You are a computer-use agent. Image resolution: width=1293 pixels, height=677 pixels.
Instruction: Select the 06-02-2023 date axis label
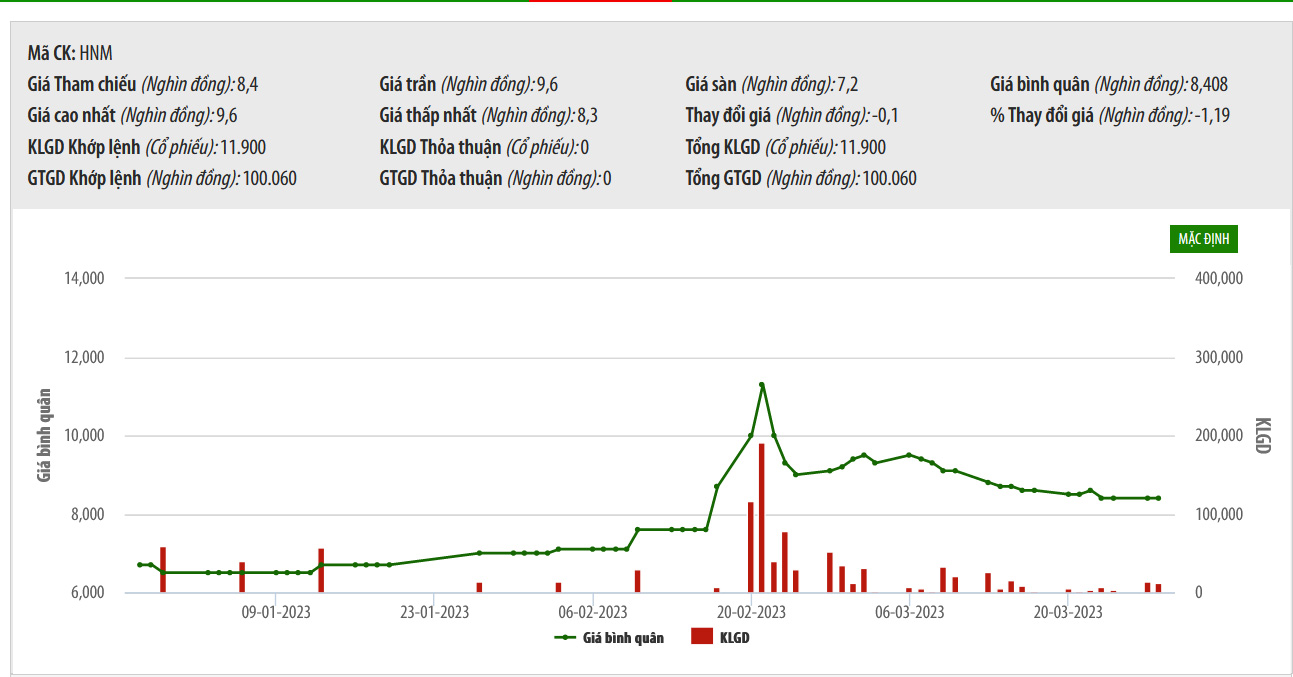pyautogui.click(x=593, y=612)
